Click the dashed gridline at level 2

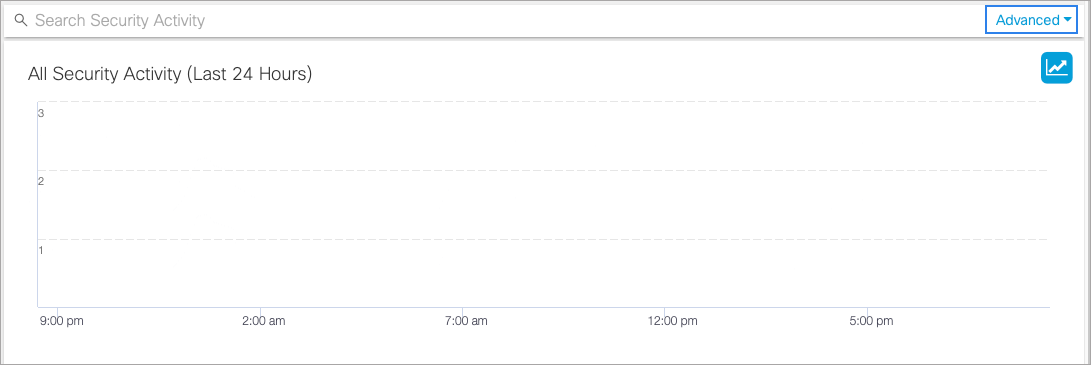pos(543,170)
